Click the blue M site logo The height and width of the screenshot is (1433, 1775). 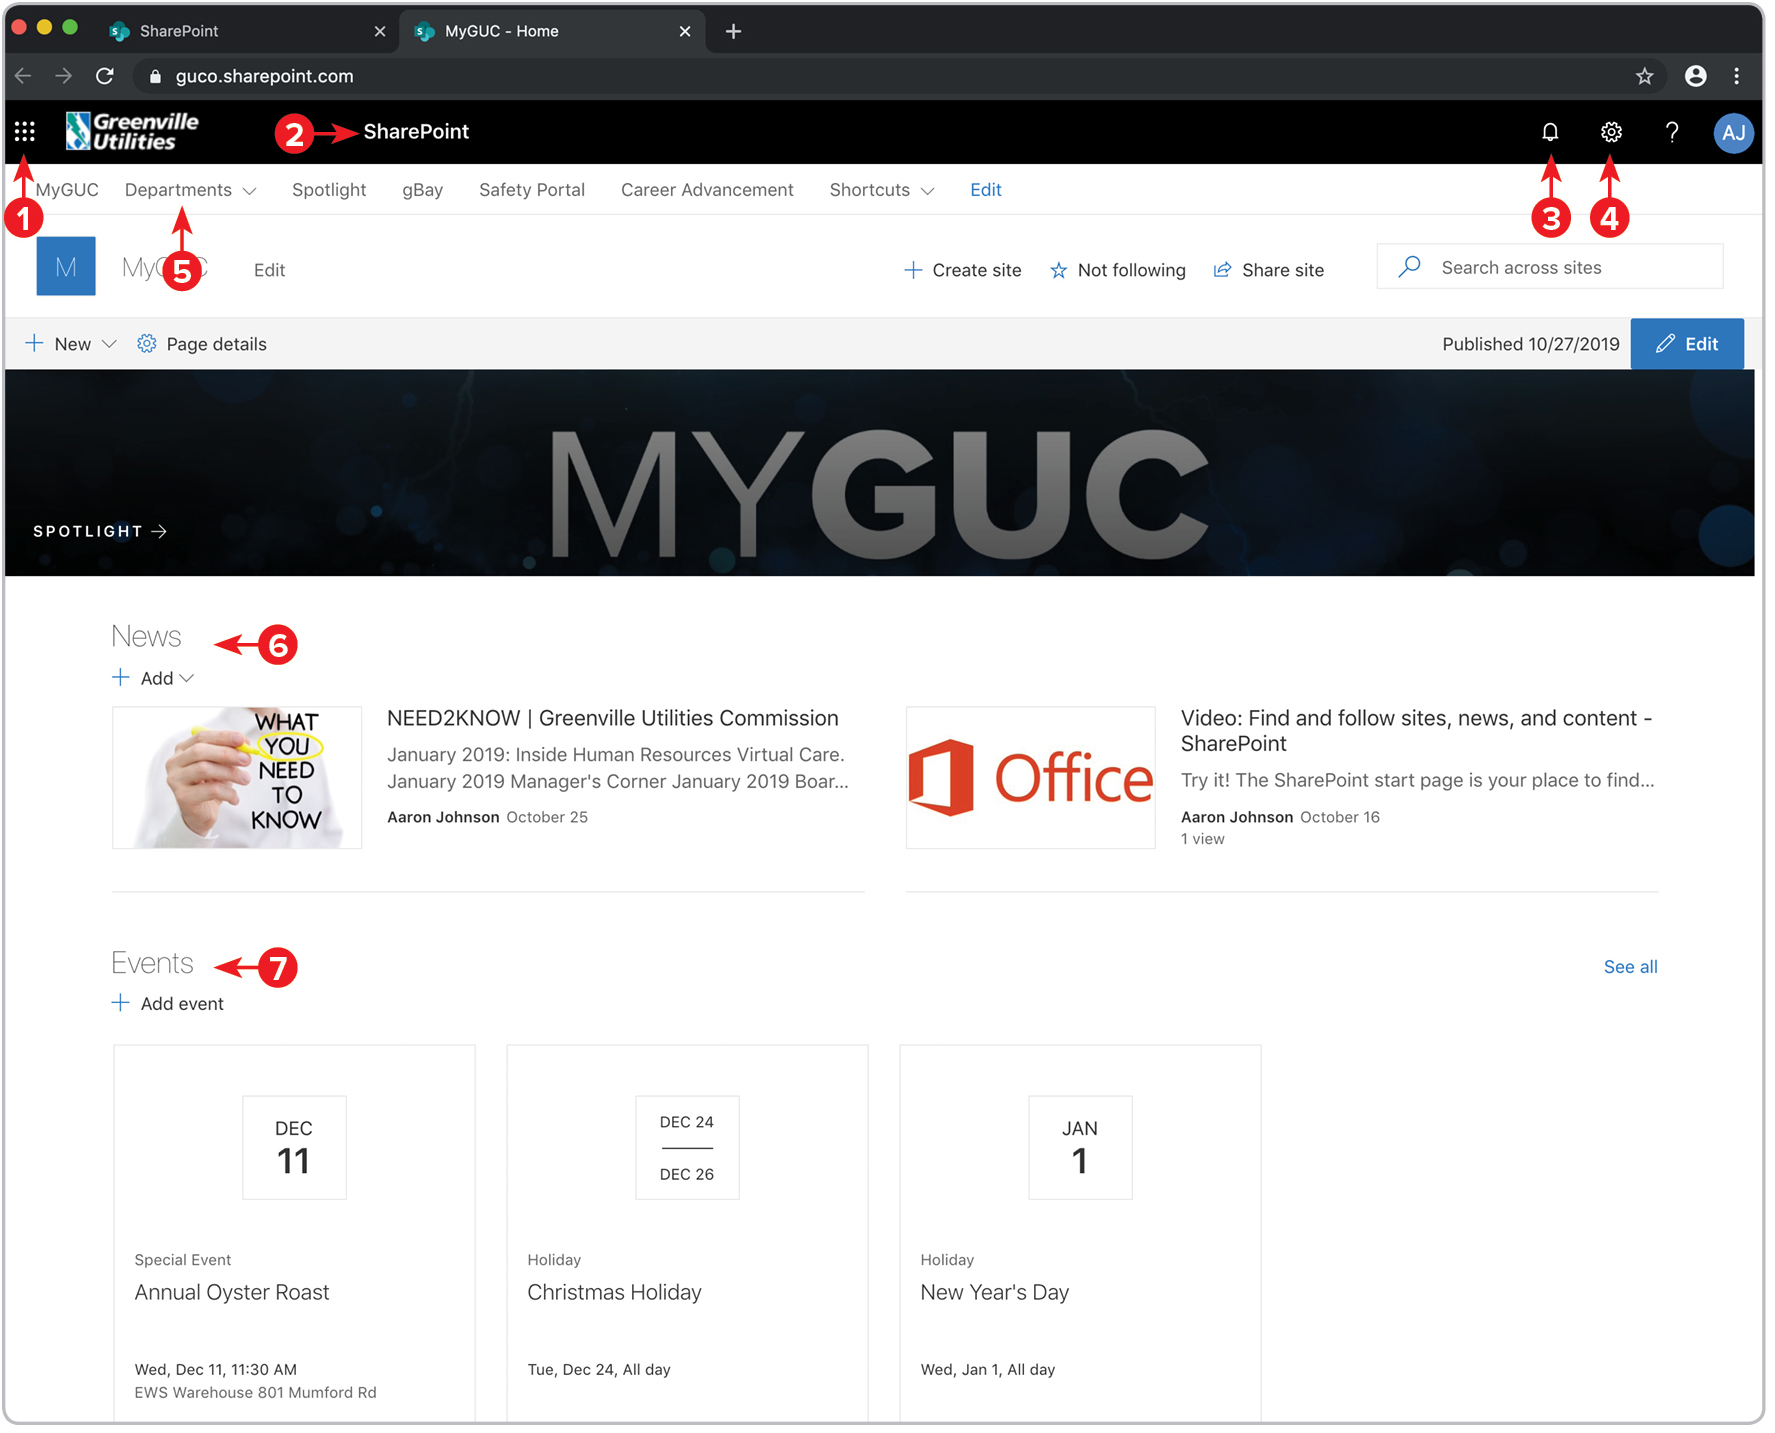[66, 266]
